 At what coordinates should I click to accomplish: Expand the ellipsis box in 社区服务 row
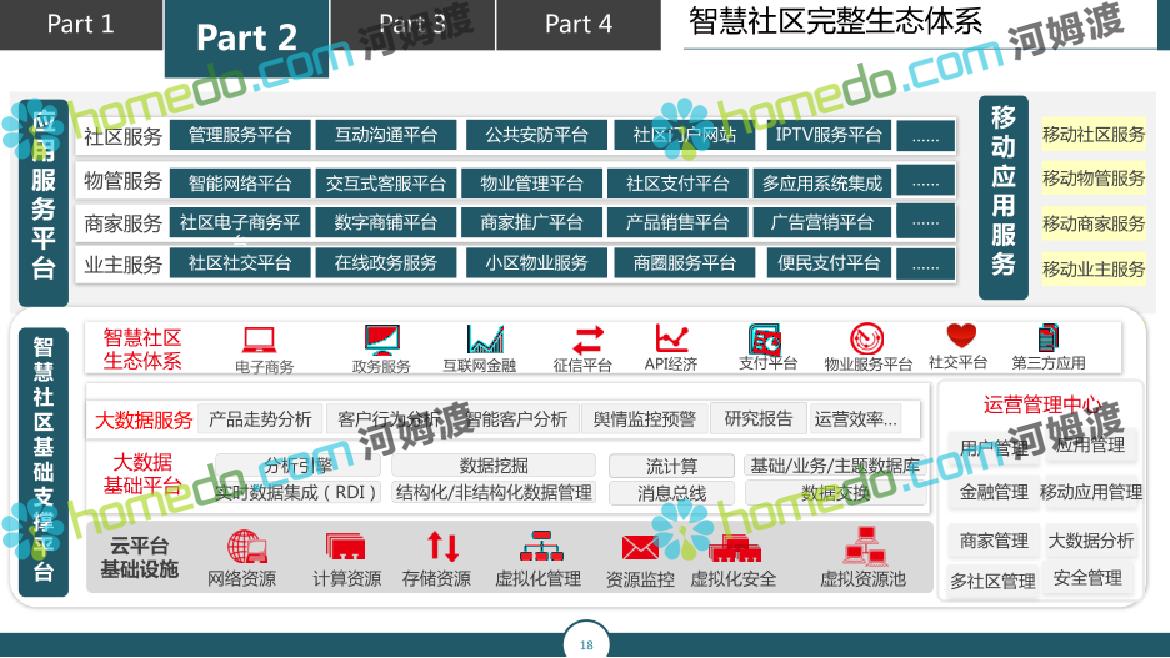click(x=925, y=135)
